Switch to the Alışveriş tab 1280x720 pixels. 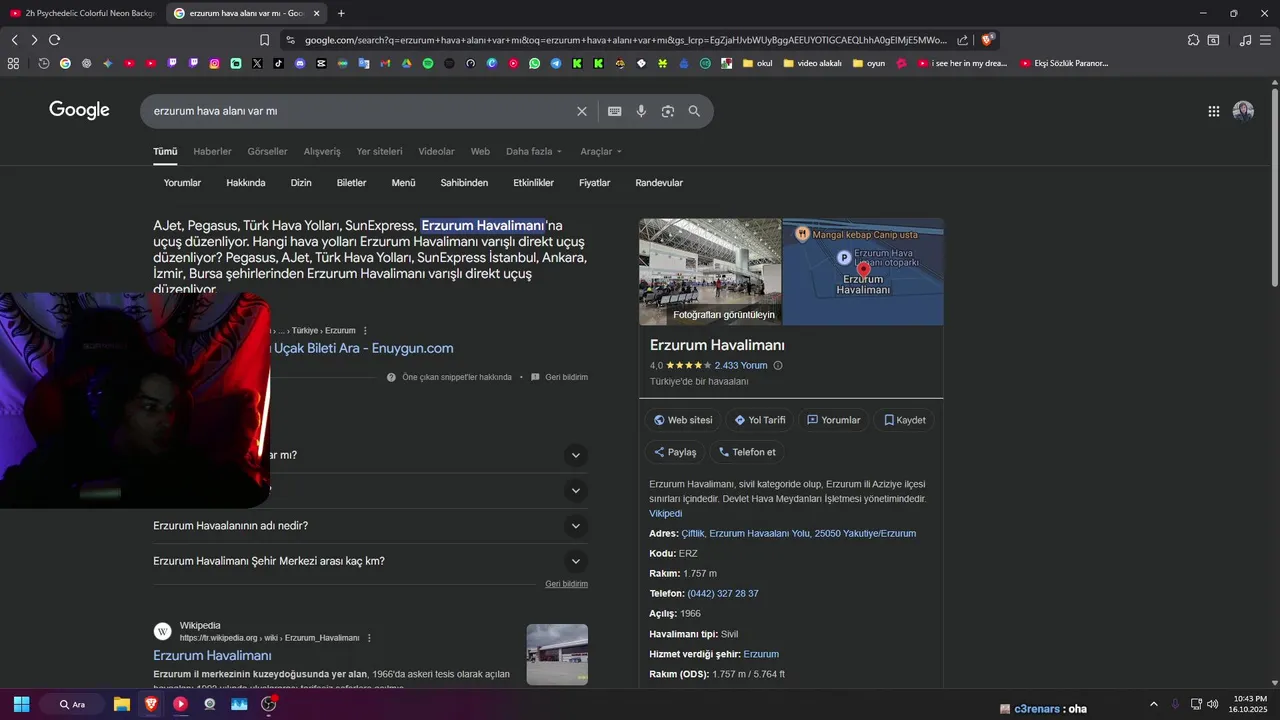coord(322,152)
